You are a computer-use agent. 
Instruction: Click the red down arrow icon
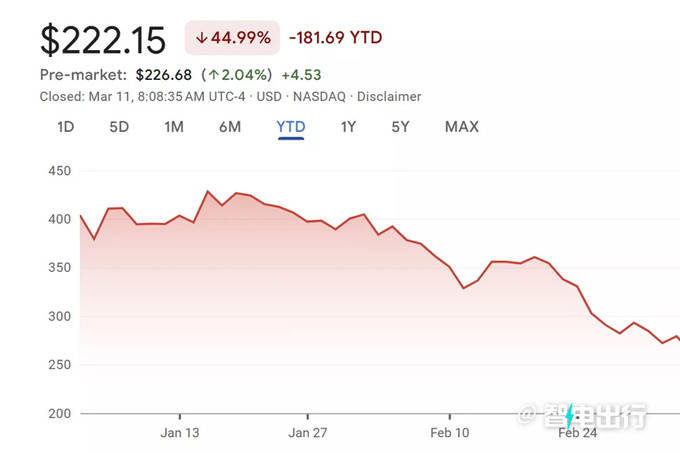point(201,38)
